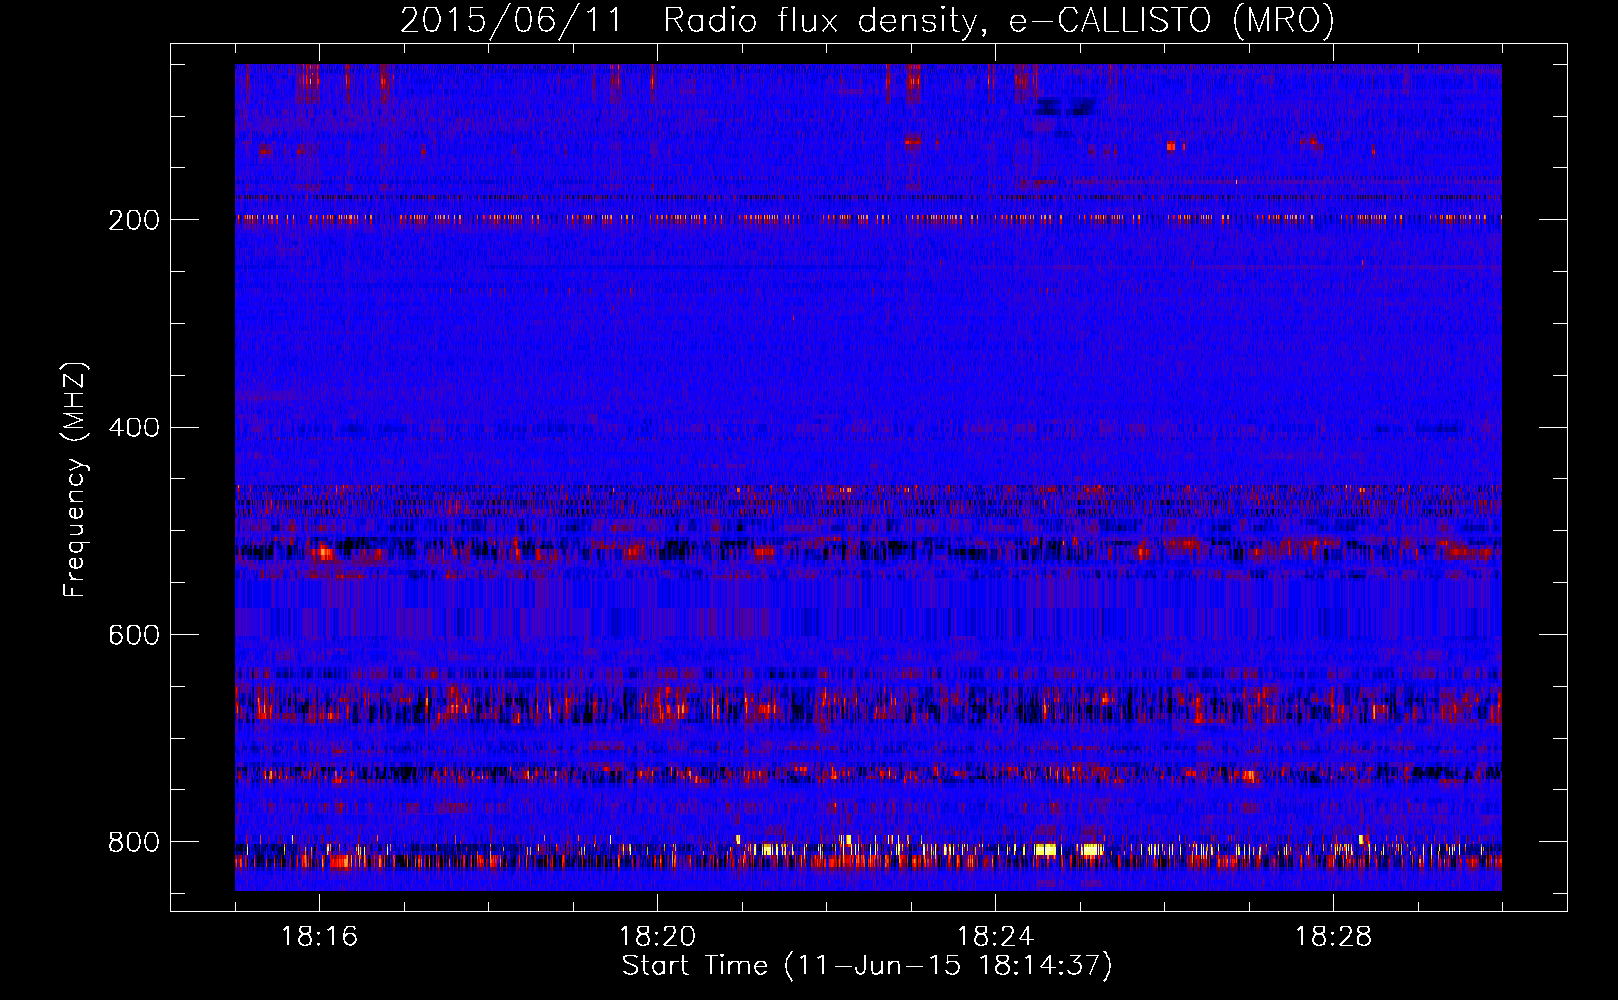The width and height of the screenshot is (1618, 1000).
Task: Click the 18:28 time tick label
Action: click(1333, 937)
